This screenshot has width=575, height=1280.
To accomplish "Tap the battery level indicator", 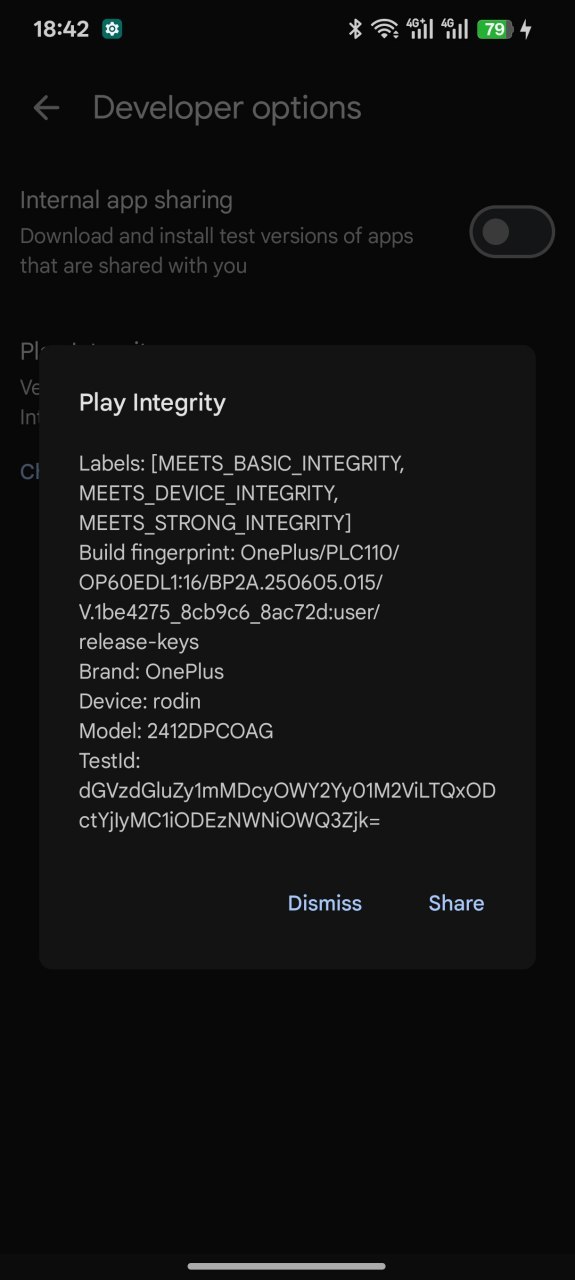I will click(495, 29).
